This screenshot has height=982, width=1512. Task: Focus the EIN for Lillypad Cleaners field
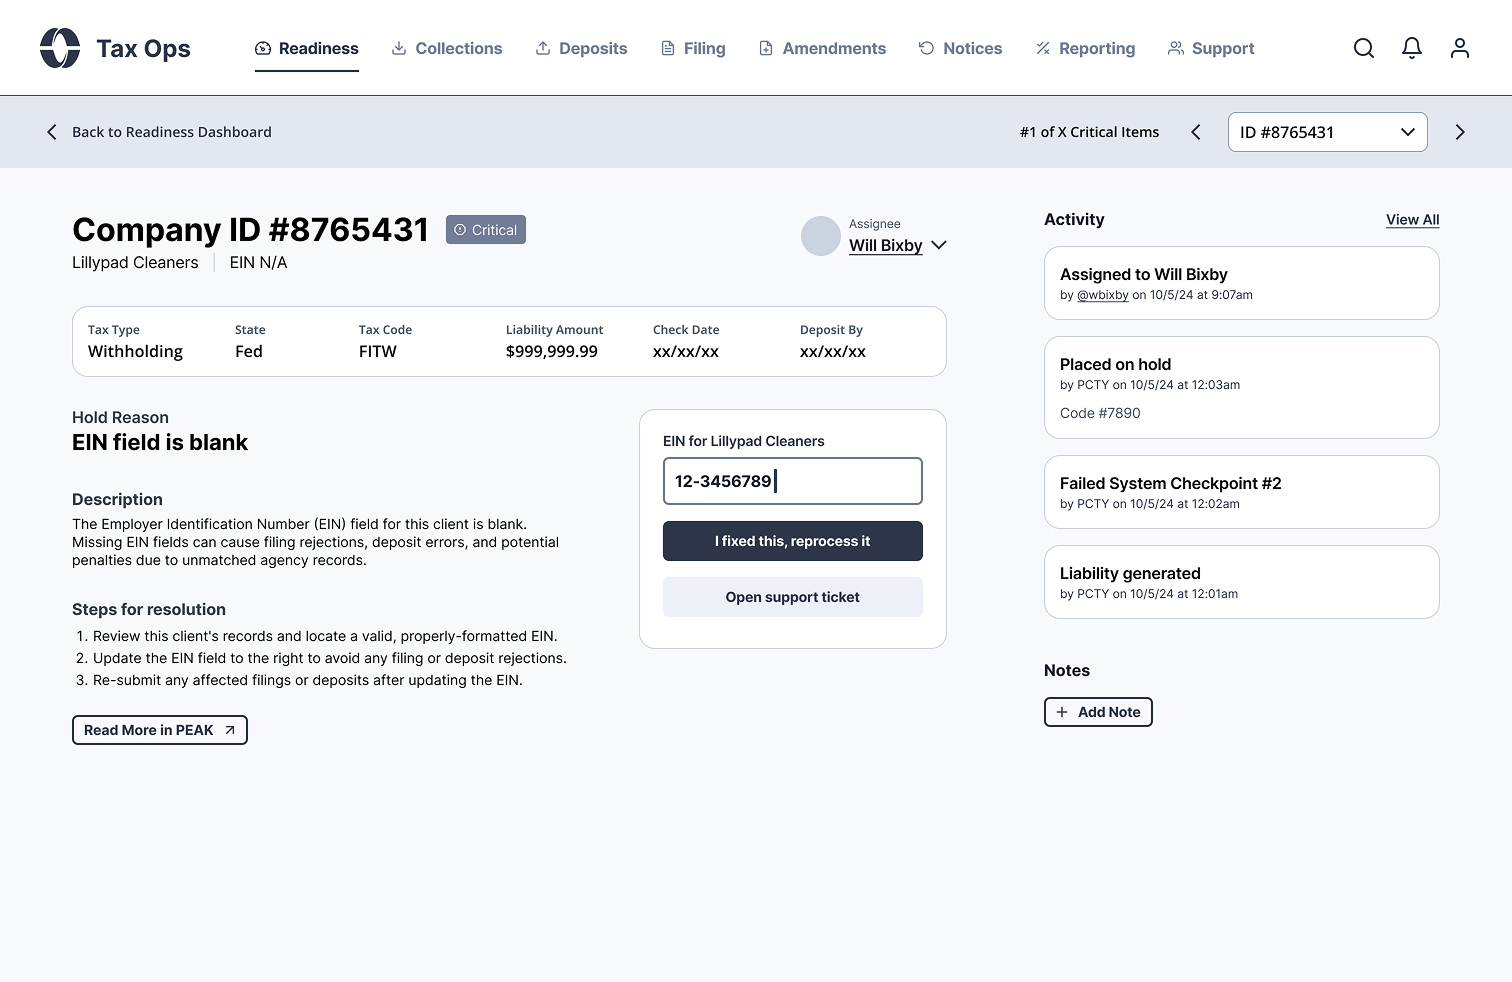(x=792, y=481)
